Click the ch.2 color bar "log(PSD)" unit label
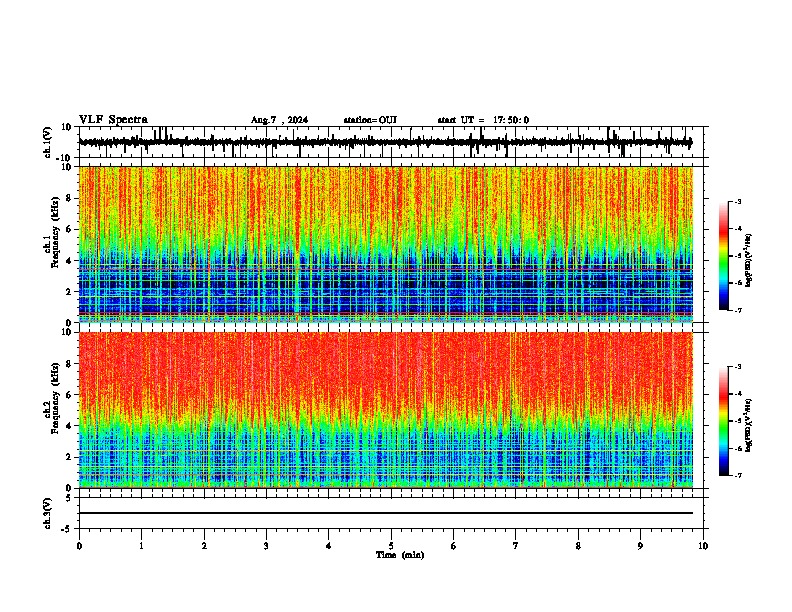Image resolution: width=792 pixels, height=612 pixels. 749,425
